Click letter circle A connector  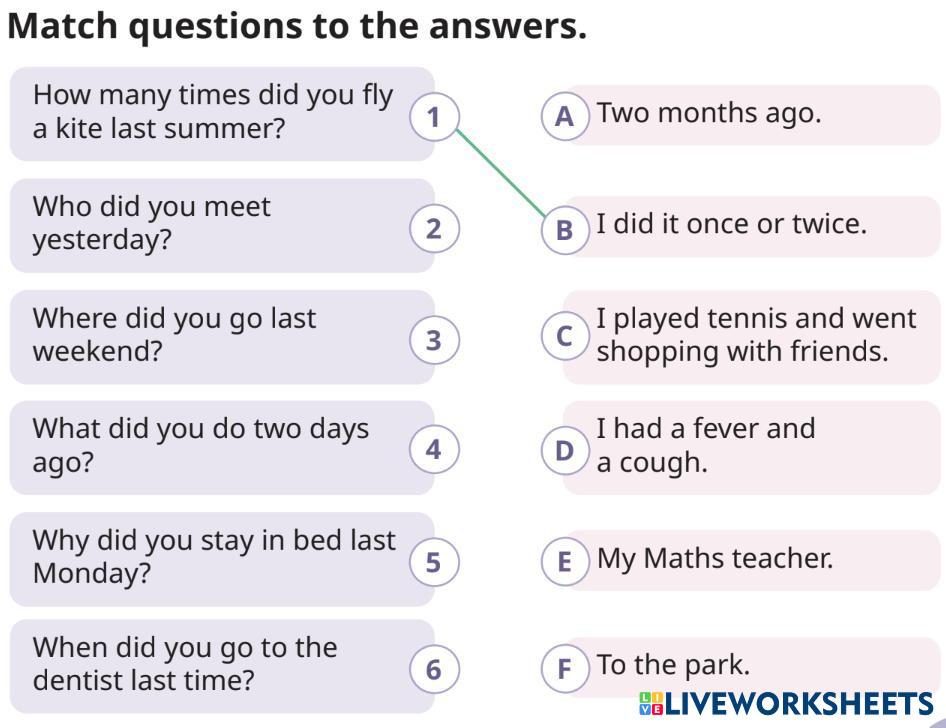click(x=564, y=116)
